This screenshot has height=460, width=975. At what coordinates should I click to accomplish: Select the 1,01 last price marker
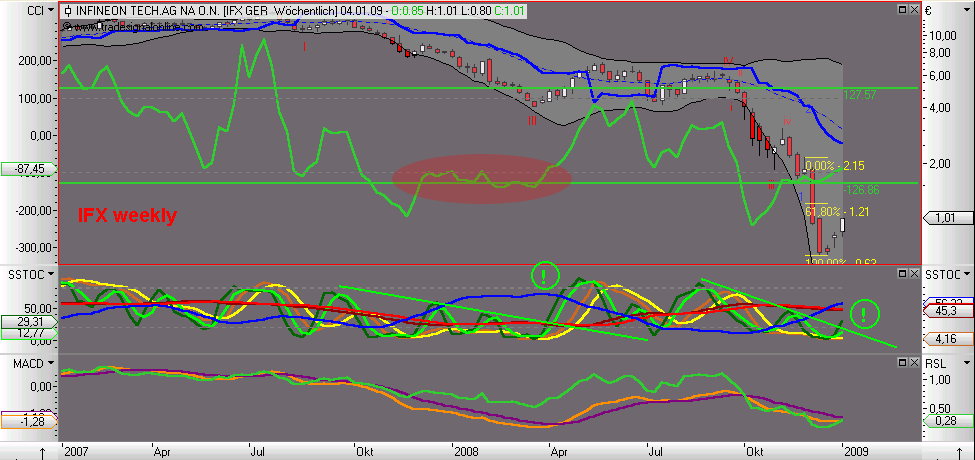[x=948, y=218]
